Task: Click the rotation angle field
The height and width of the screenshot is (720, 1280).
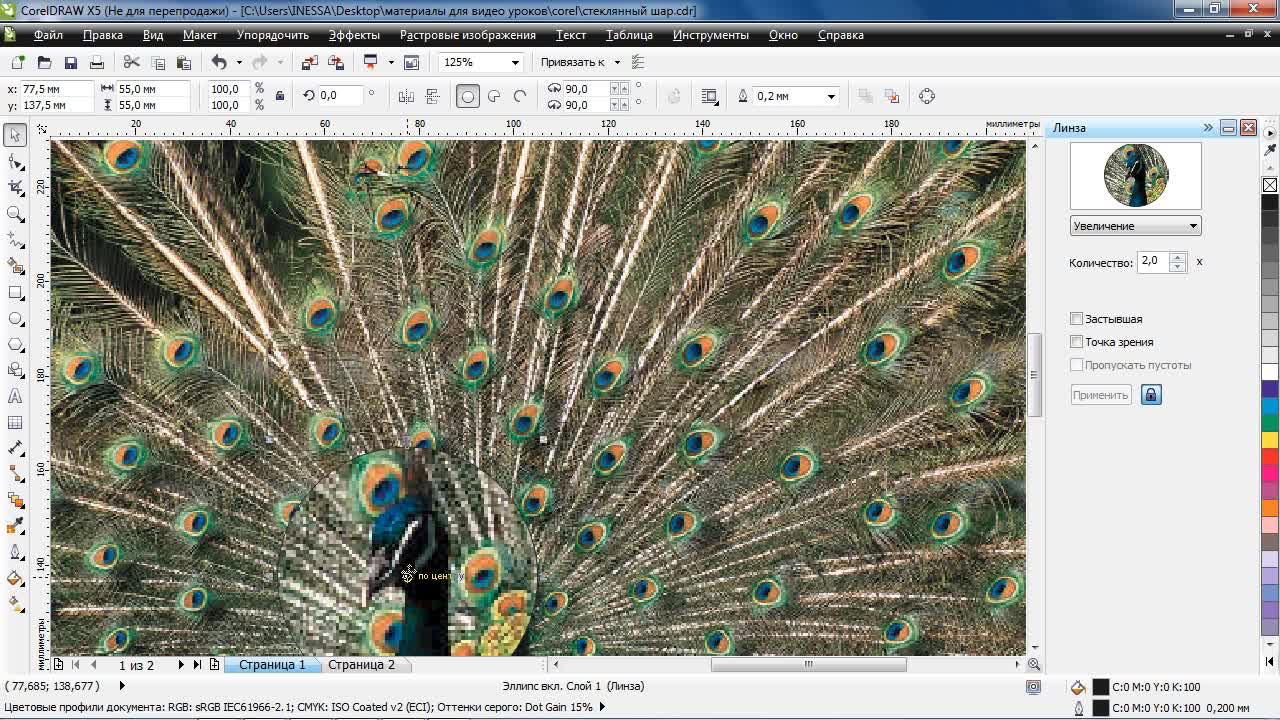Action: click(340, 96)
